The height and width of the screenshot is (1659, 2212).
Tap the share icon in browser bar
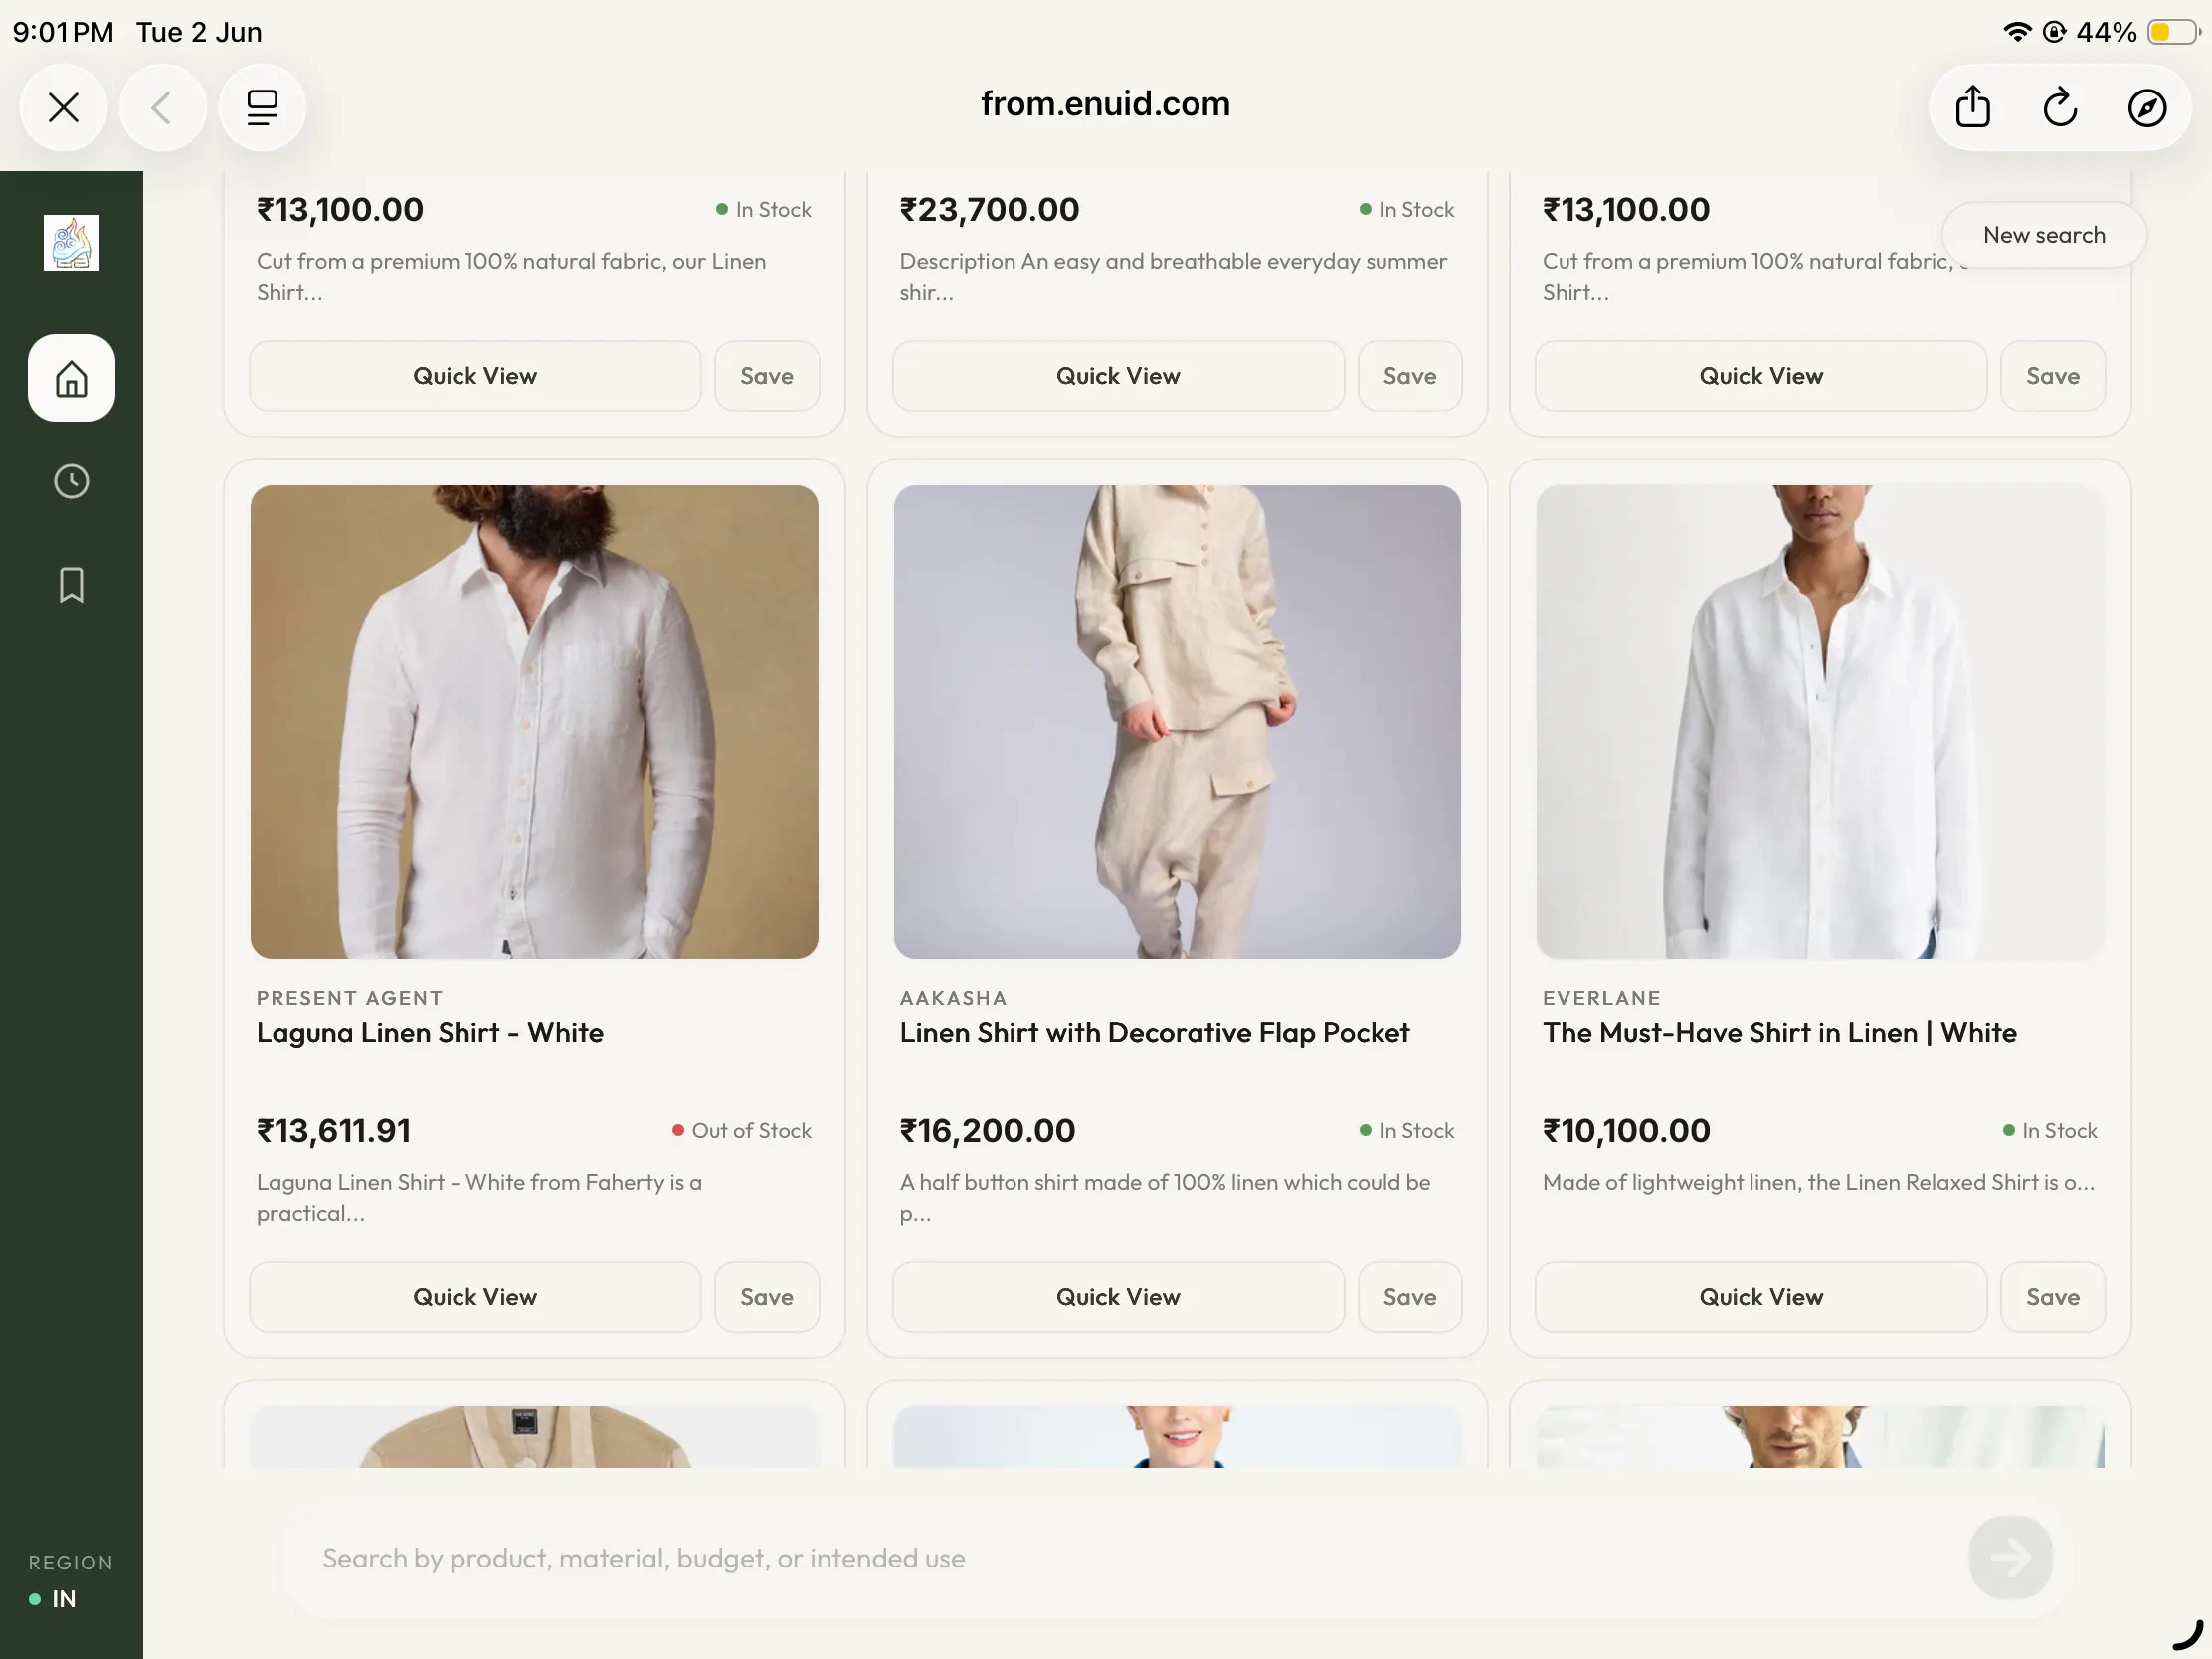point(1972,107)
